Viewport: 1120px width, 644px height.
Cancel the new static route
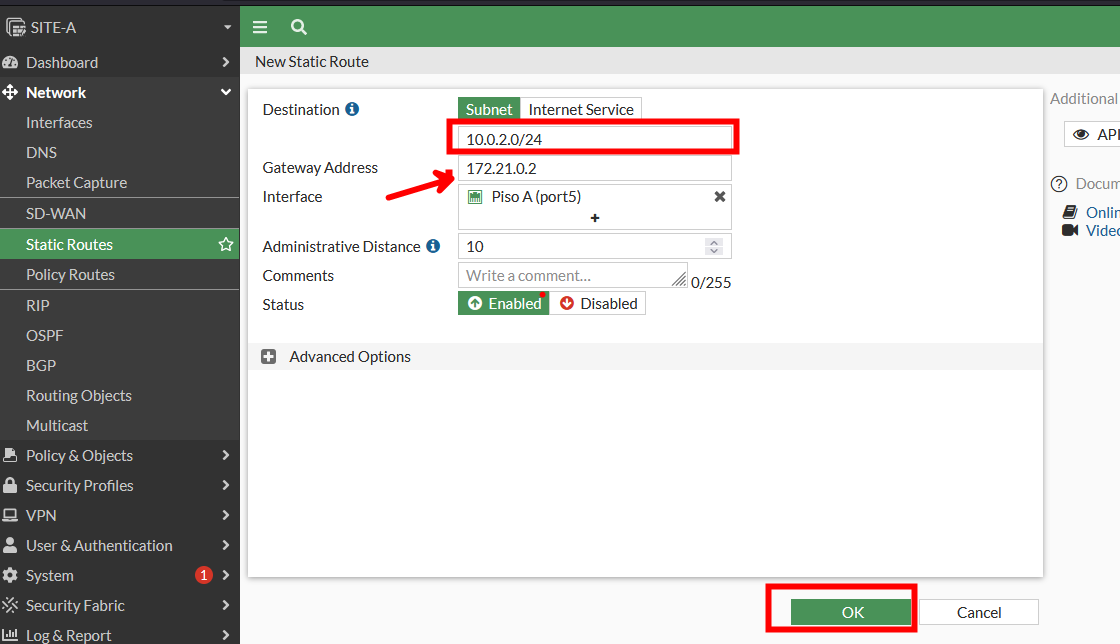978,612
